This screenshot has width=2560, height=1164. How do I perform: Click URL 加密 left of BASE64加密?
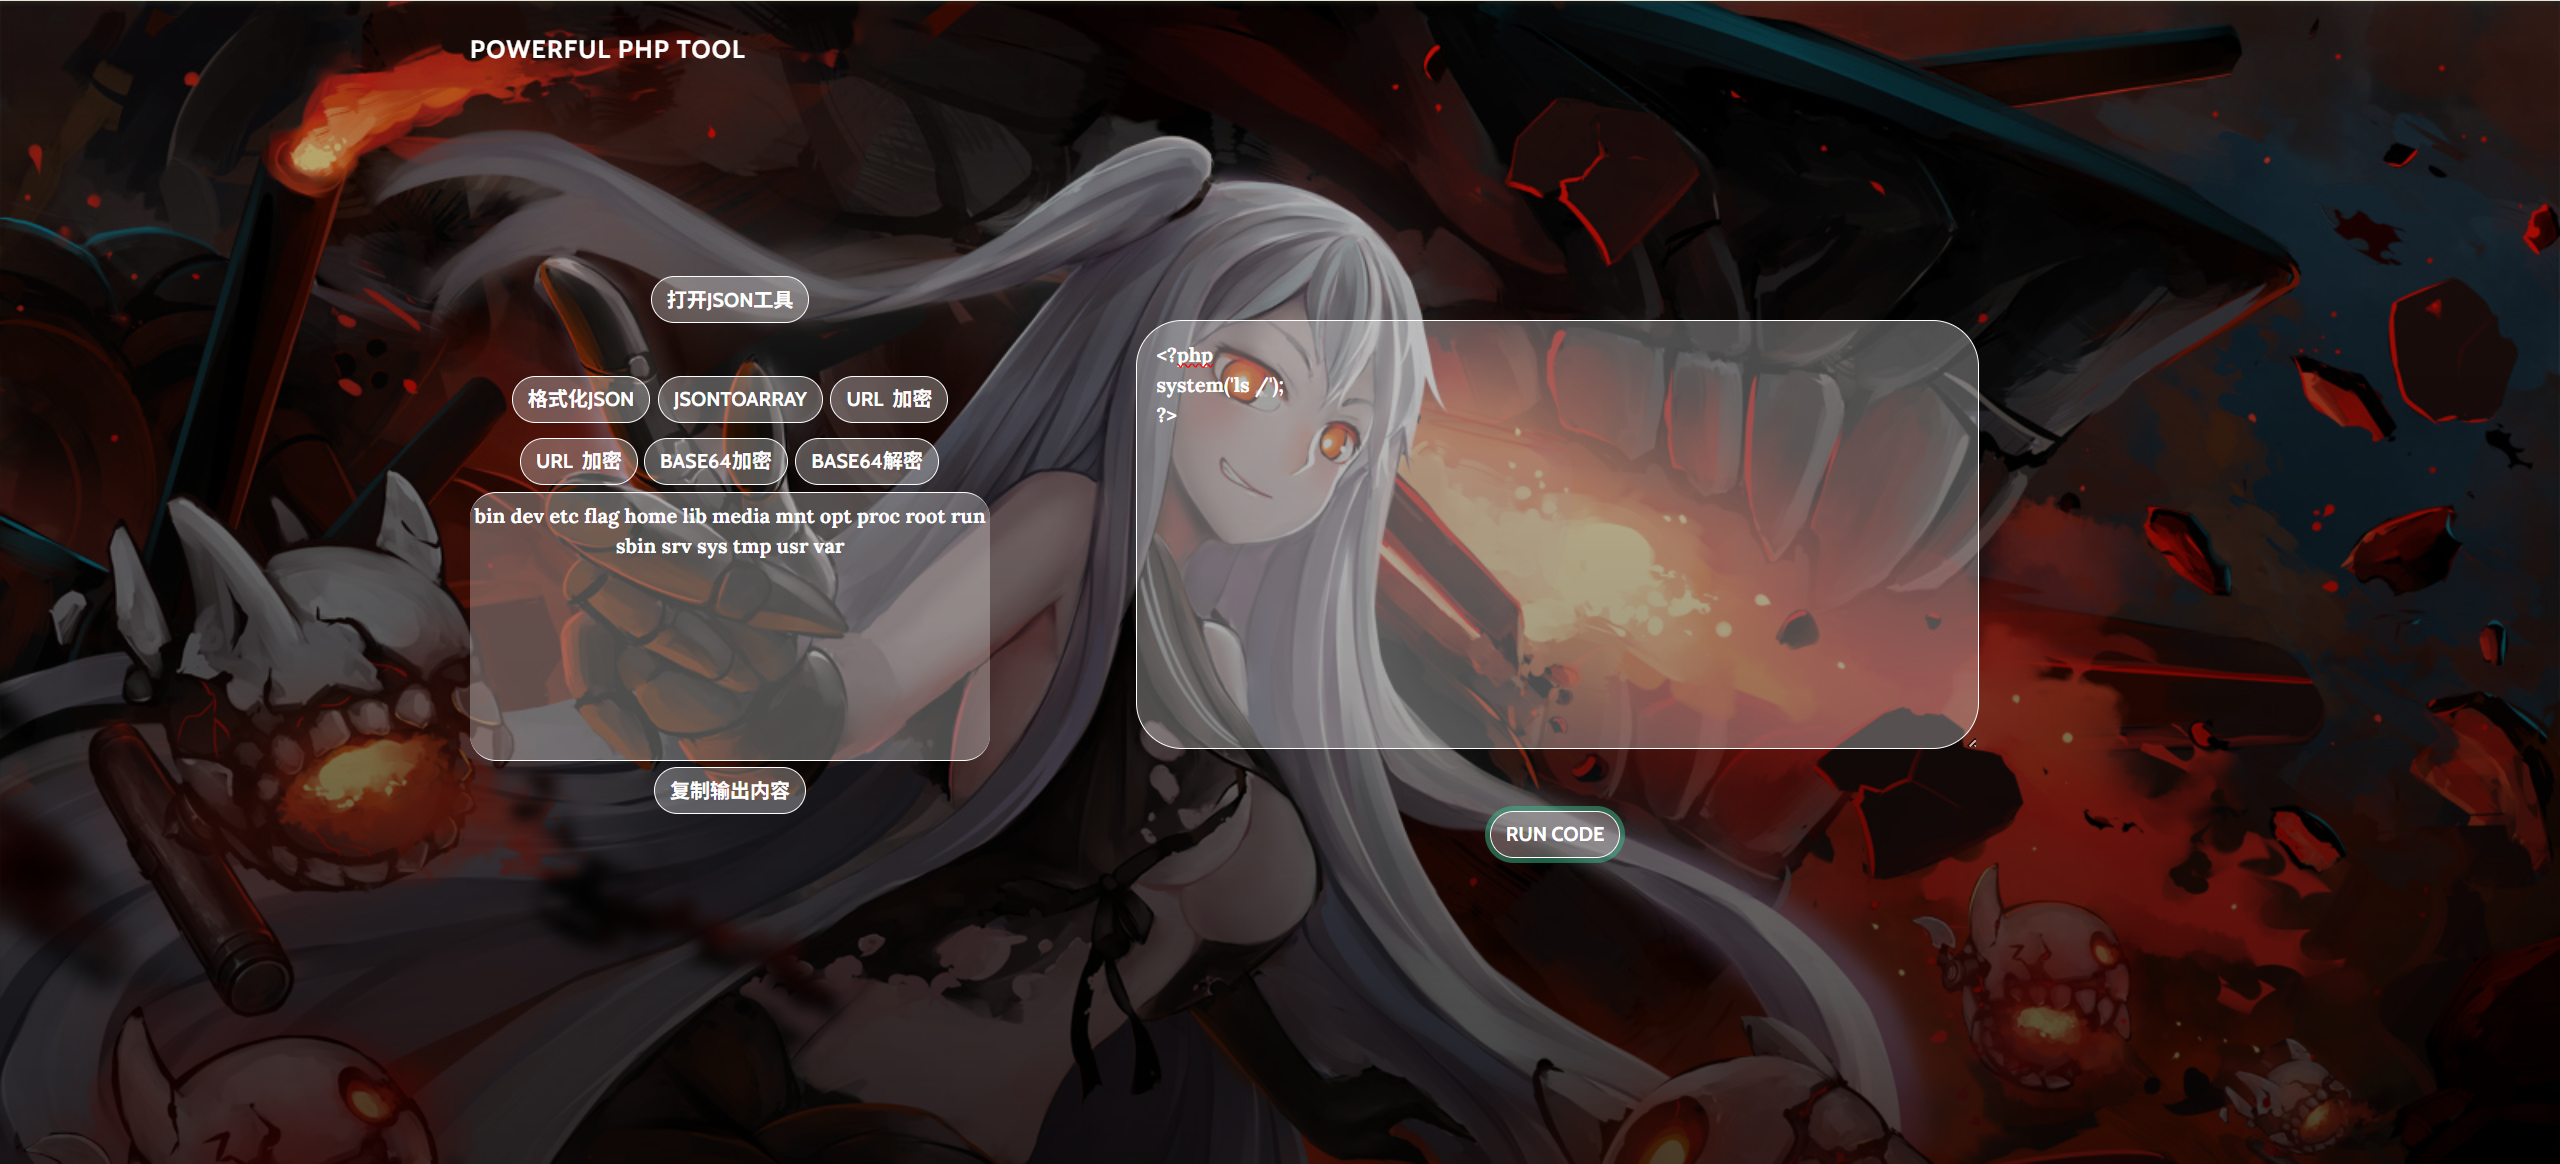(x=578, y=461)
